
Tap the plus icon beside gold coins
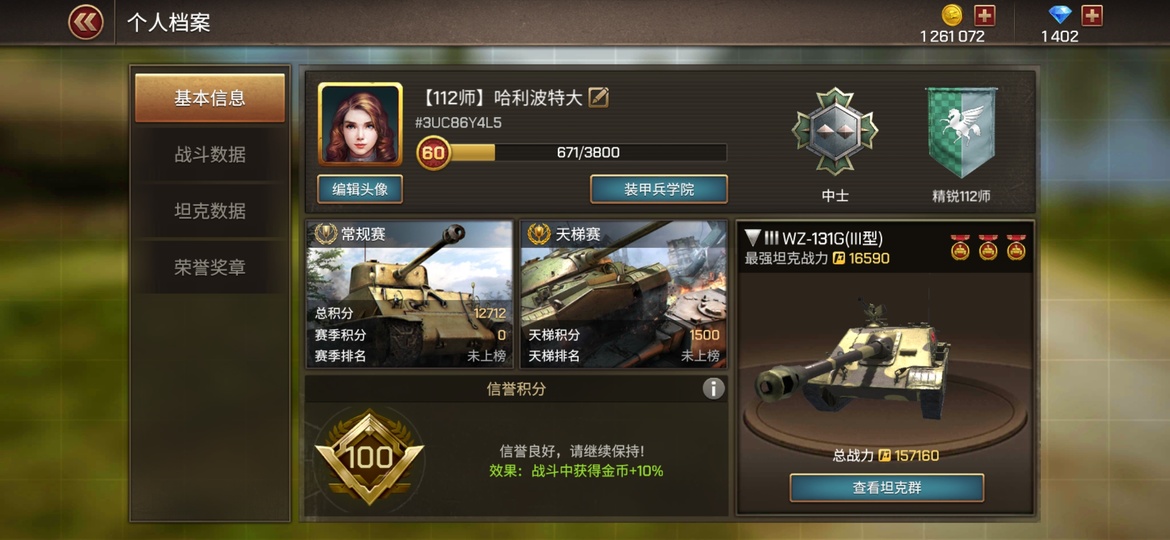[984, 15]
